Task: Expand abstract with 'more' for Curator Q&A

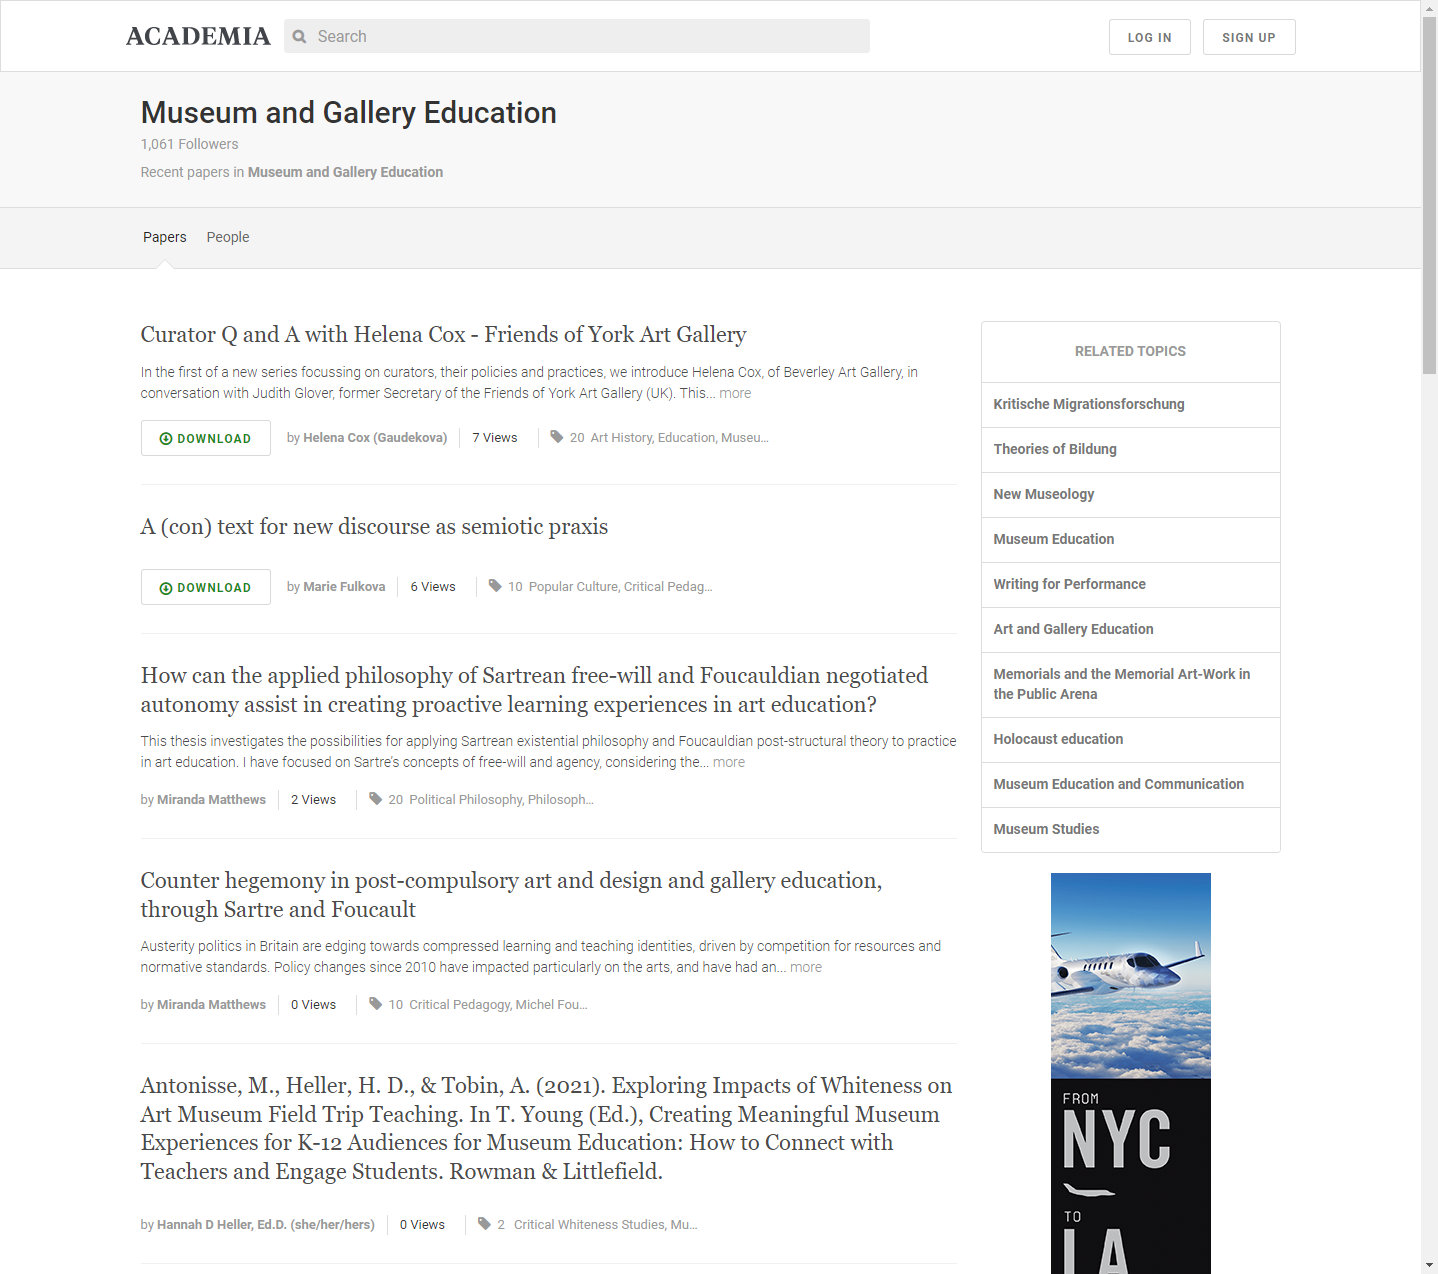Action: 735,393
